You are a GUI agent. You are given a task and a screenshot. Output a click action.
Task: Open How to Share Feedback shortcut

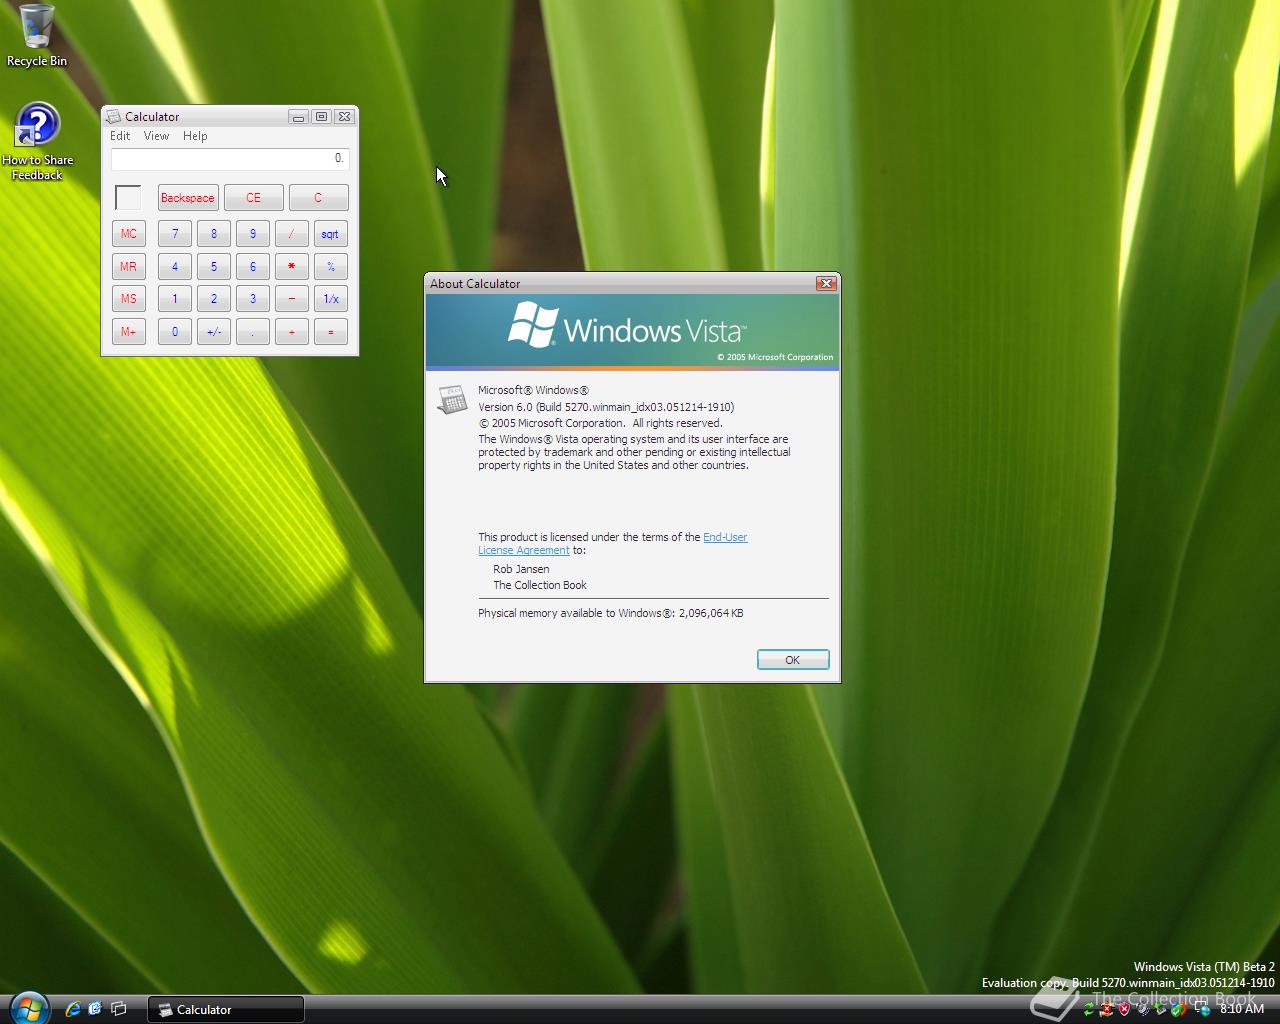pyautogui.click(x=37, y=141)
